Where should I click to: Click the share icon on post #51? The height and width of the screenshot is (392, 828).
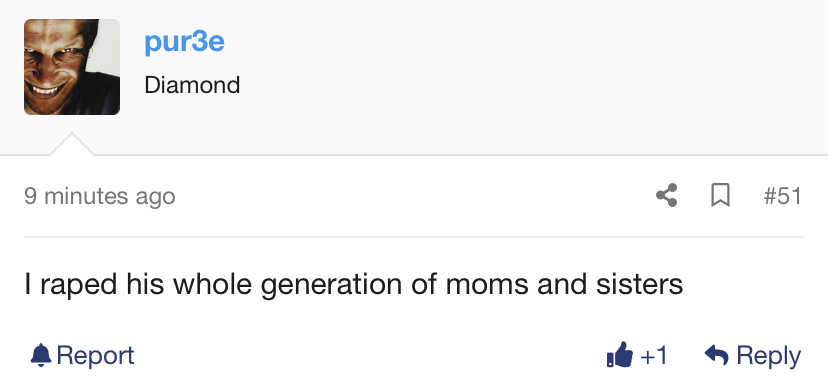coord(666,195)
